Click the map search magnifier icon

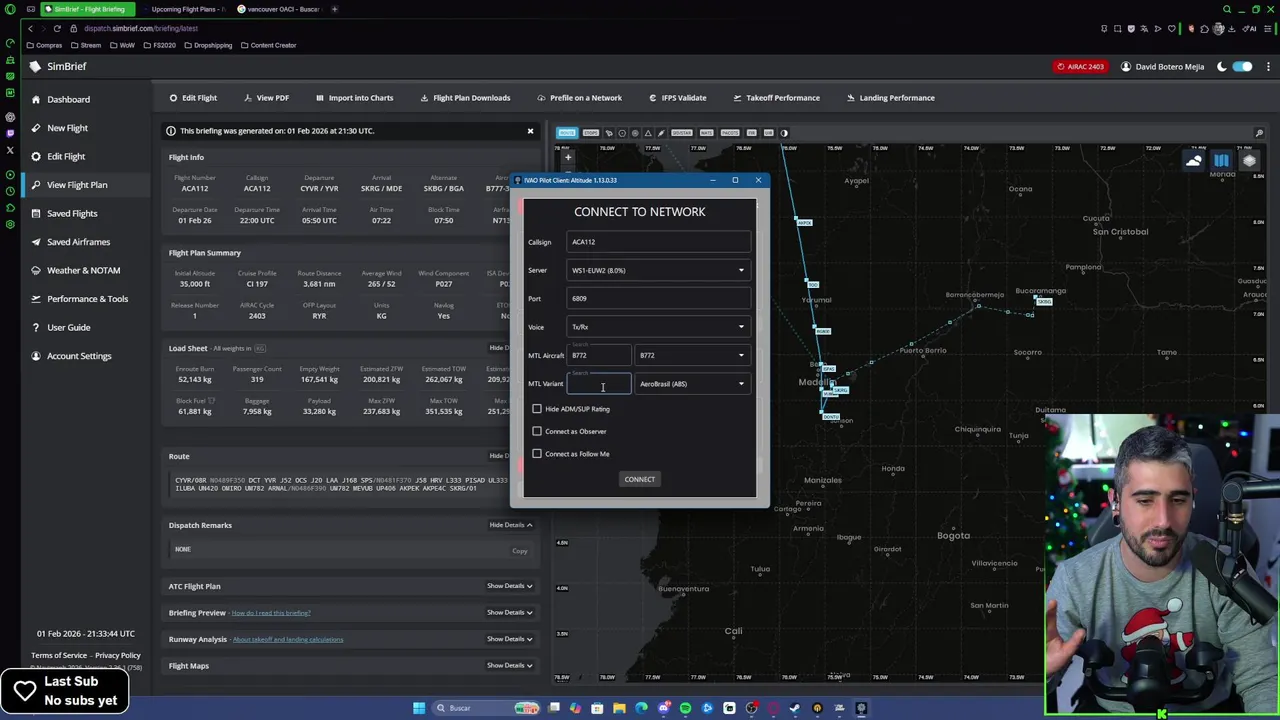[x=1259, y=133]
